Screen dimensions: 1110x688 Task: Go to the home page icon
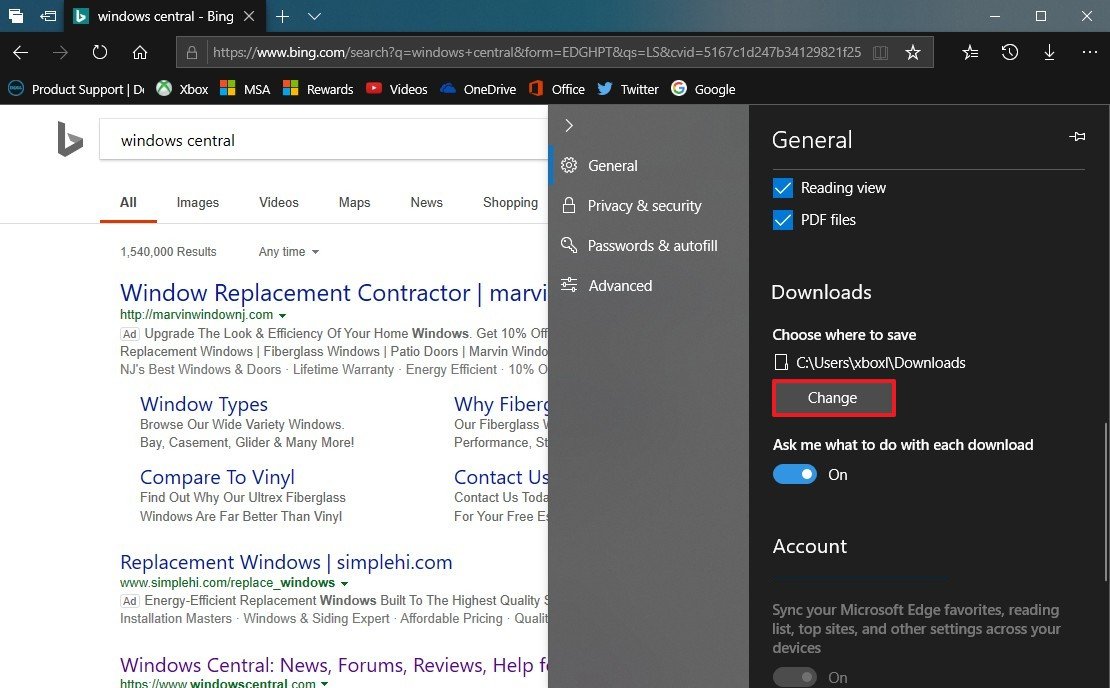(x=140, y=52)
